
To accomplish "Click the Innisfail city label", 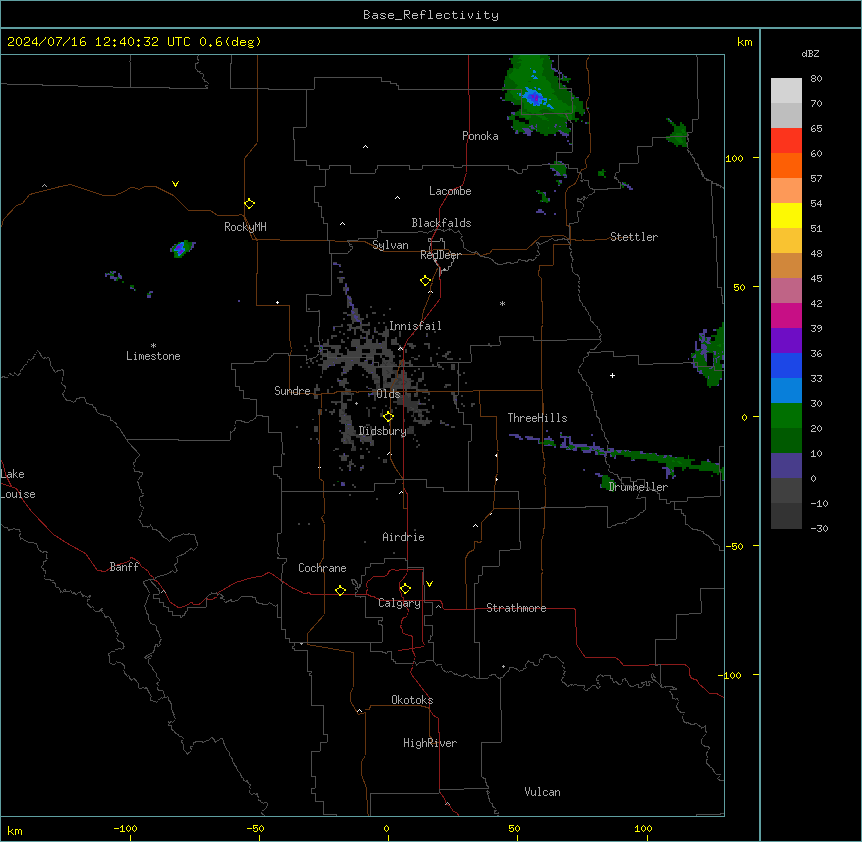I will [x=415, y=326].
